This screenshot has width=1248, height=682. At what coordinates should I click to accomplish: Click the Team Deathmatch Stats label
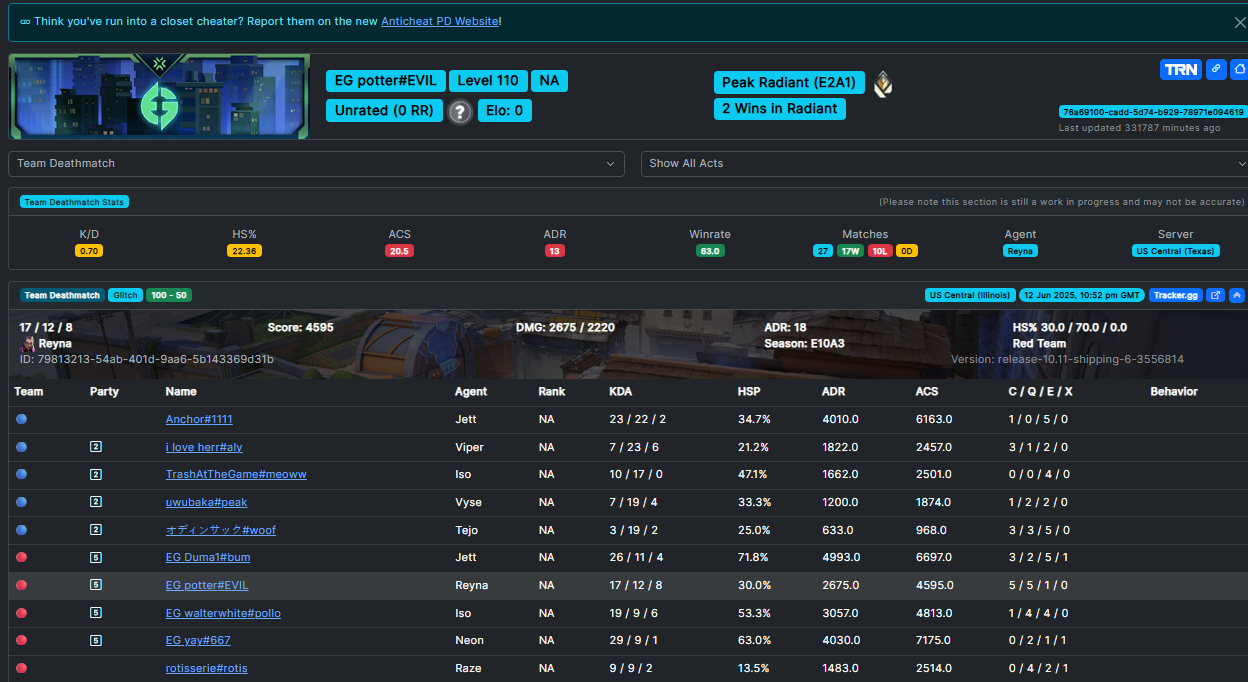74,202
